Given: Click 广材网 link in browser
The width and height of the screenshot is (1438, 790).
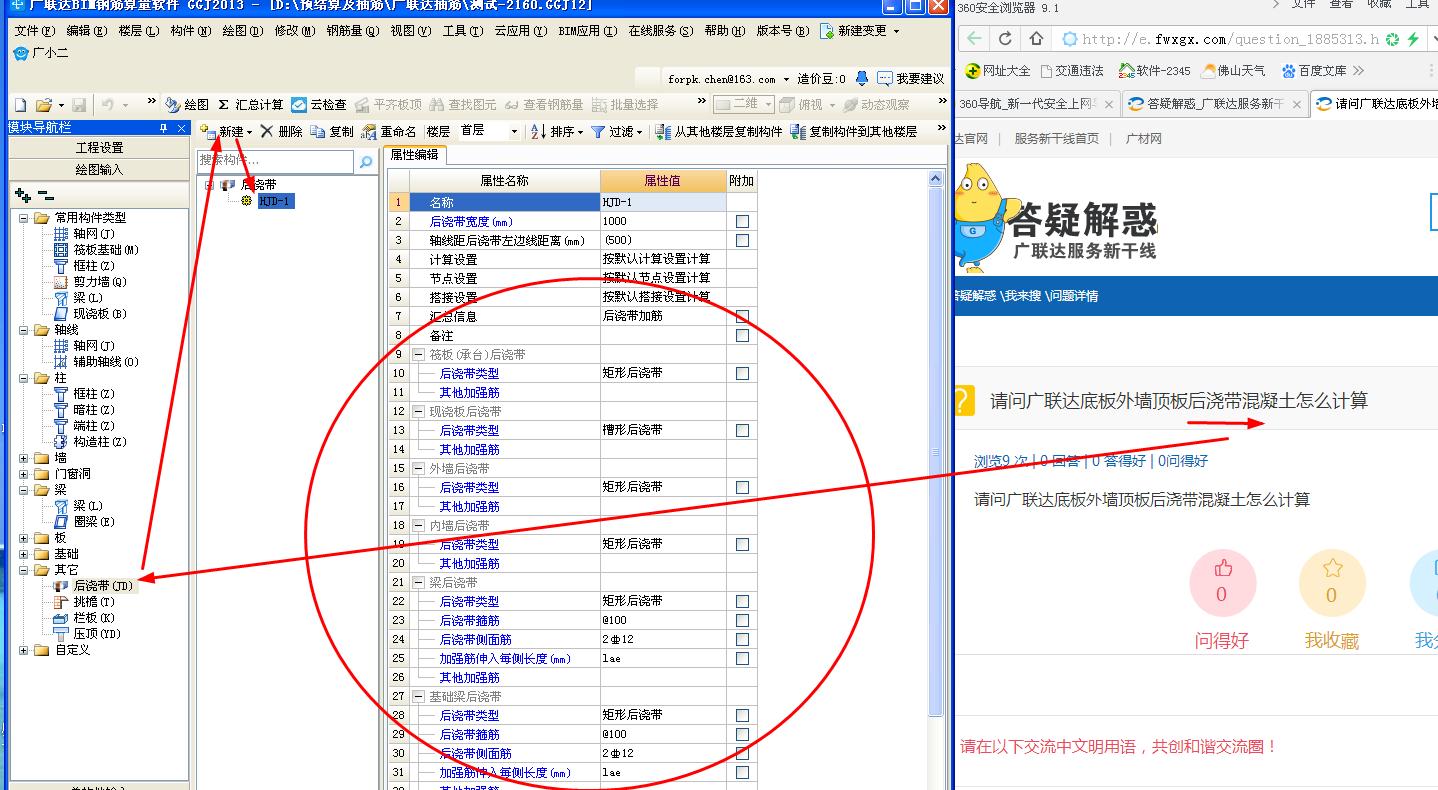Looking at the screenshot, I should click(x=1144, y=139).
